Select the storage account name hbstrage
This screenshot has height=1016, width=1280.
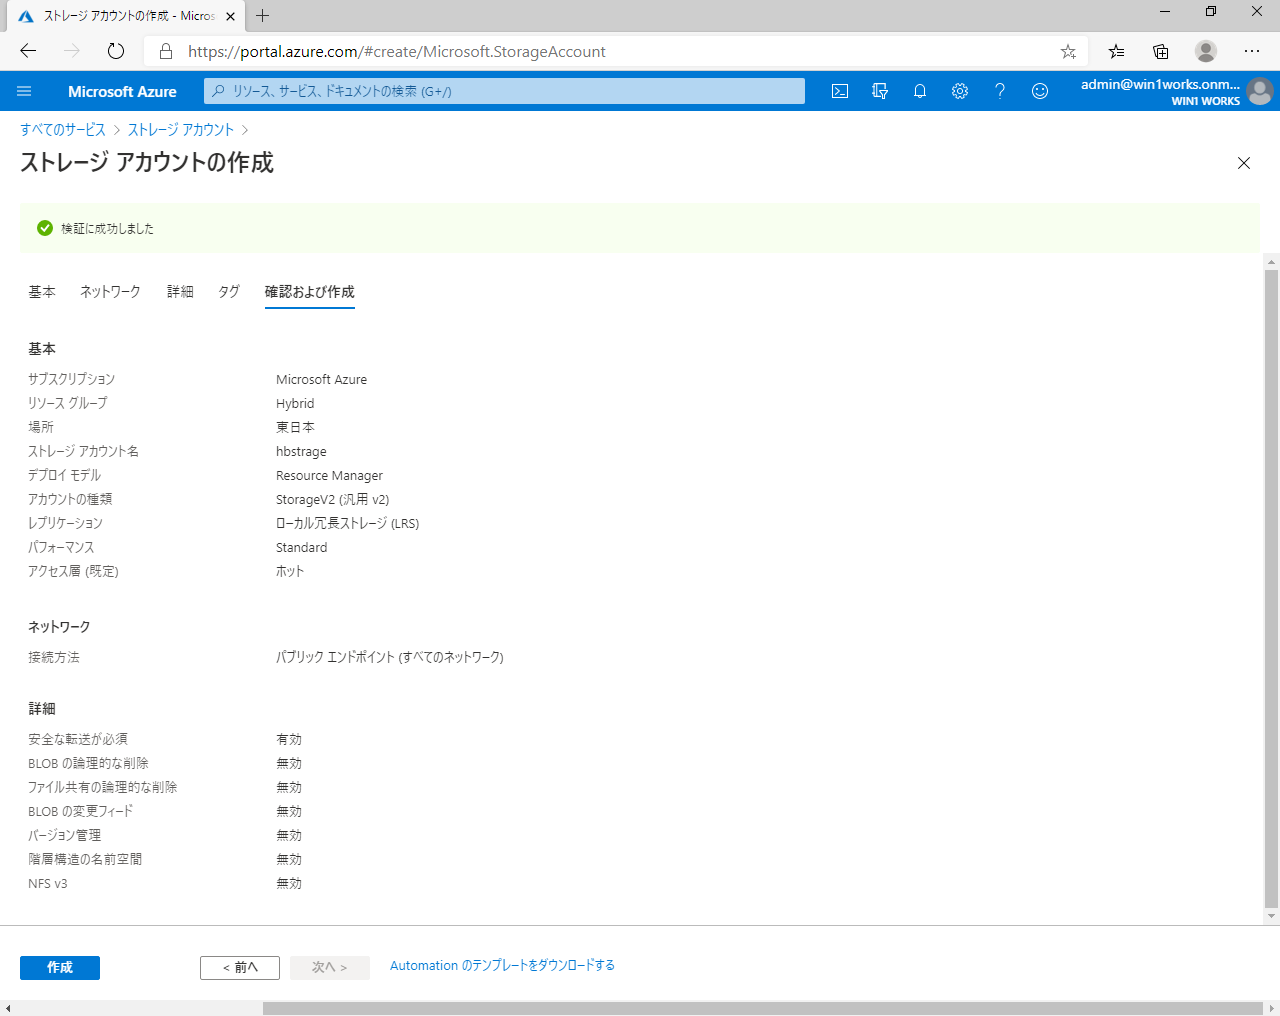pos(301,452)
